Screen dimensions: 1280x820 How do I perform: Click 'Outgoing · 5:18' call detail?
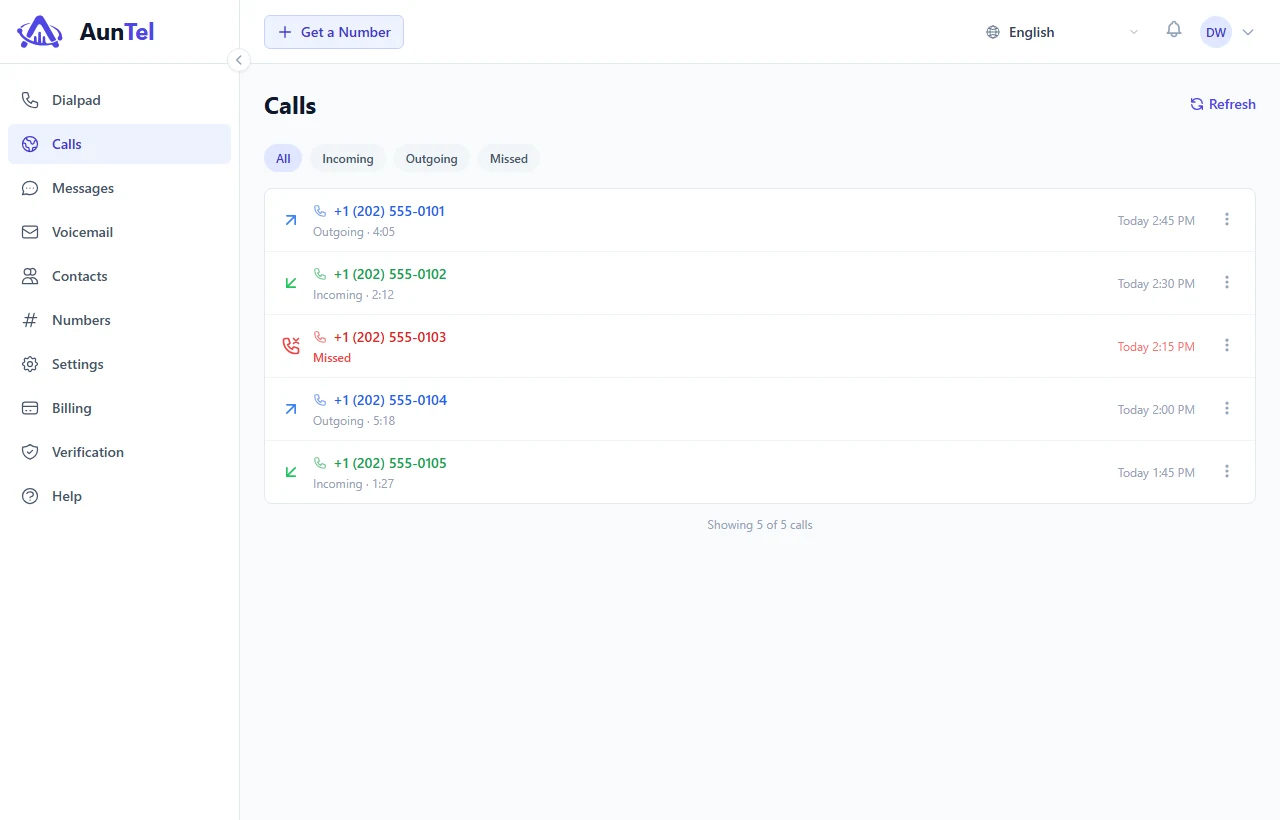coord(354,421)
